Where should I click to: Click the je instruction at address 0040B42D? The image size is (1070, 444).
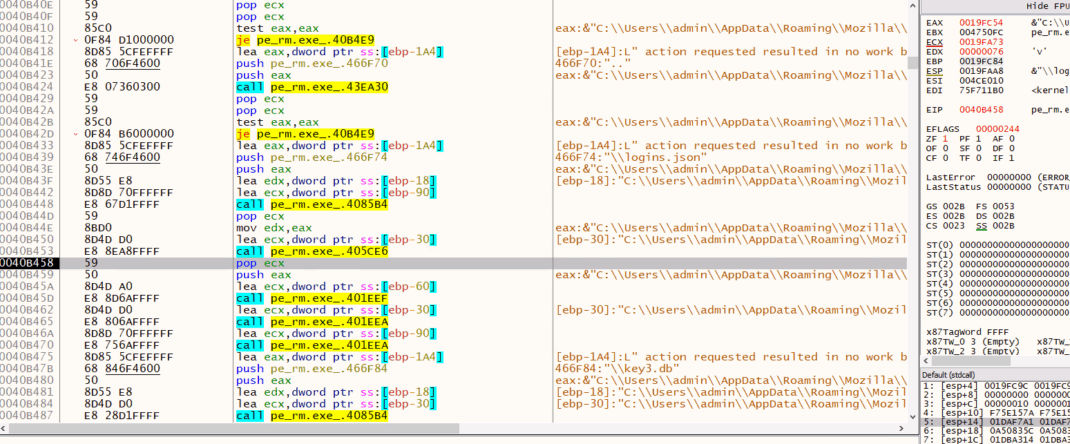click(x=305, y=134)
